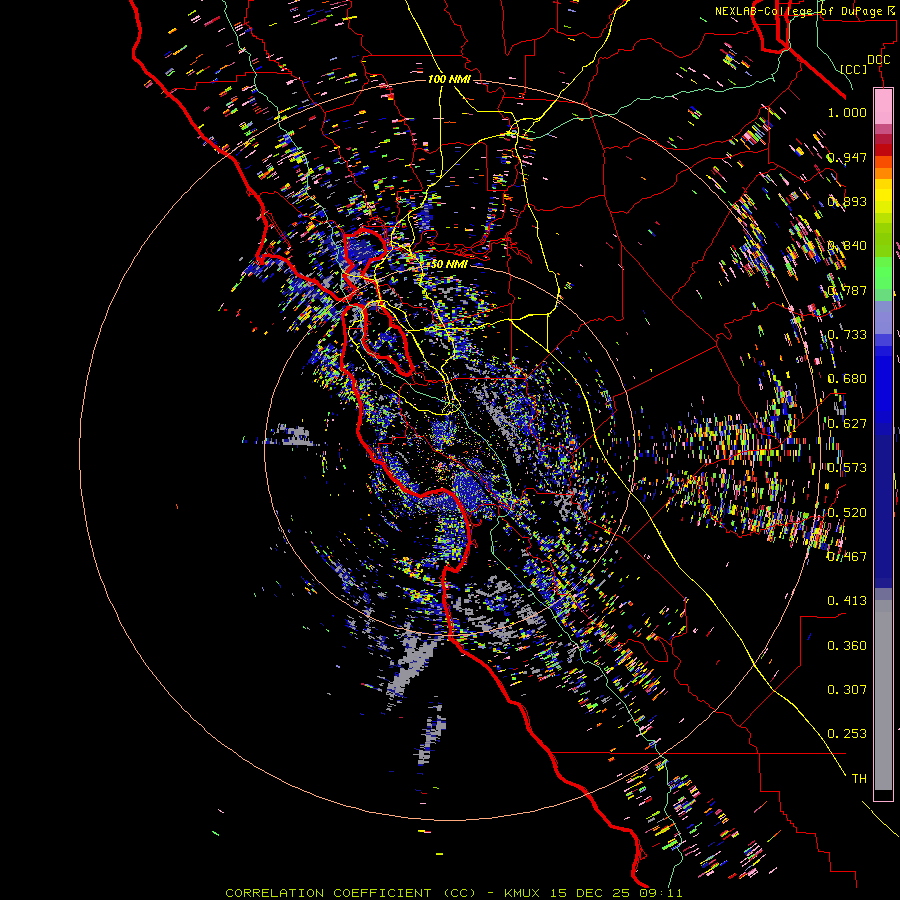This screenshot has height=900, width=900.
Task: Click the 0.360 legend value
Action: (847, 645)
